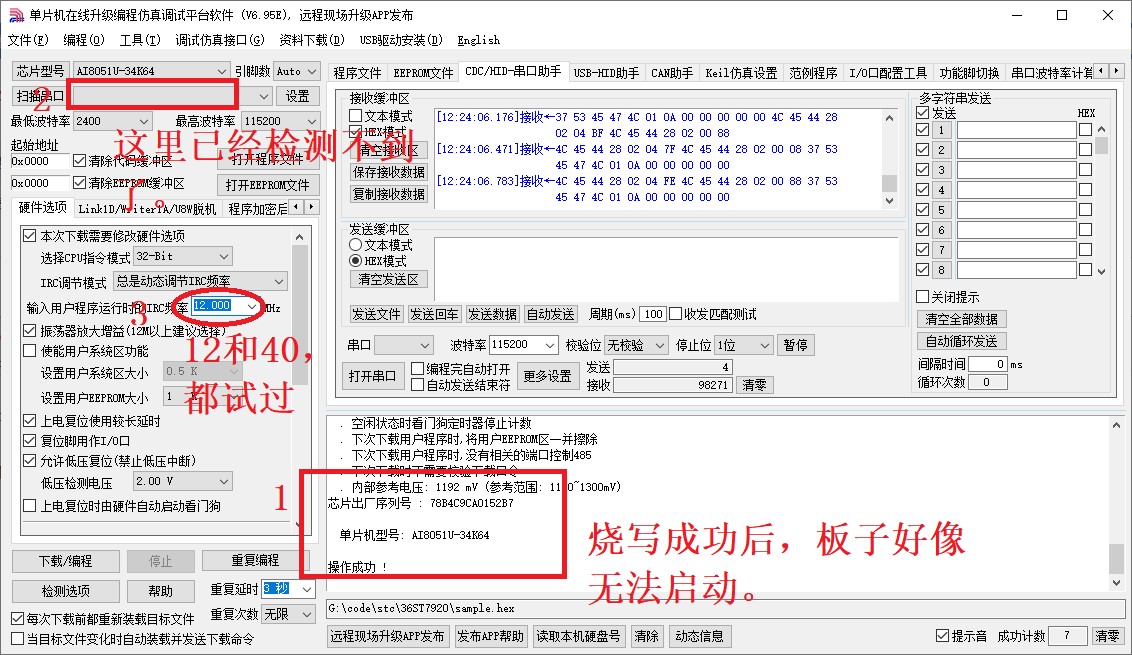Click the 动态信息 button
Image resolution: width=1132 pixels, height=655 pixels.
tap(698, 636)
